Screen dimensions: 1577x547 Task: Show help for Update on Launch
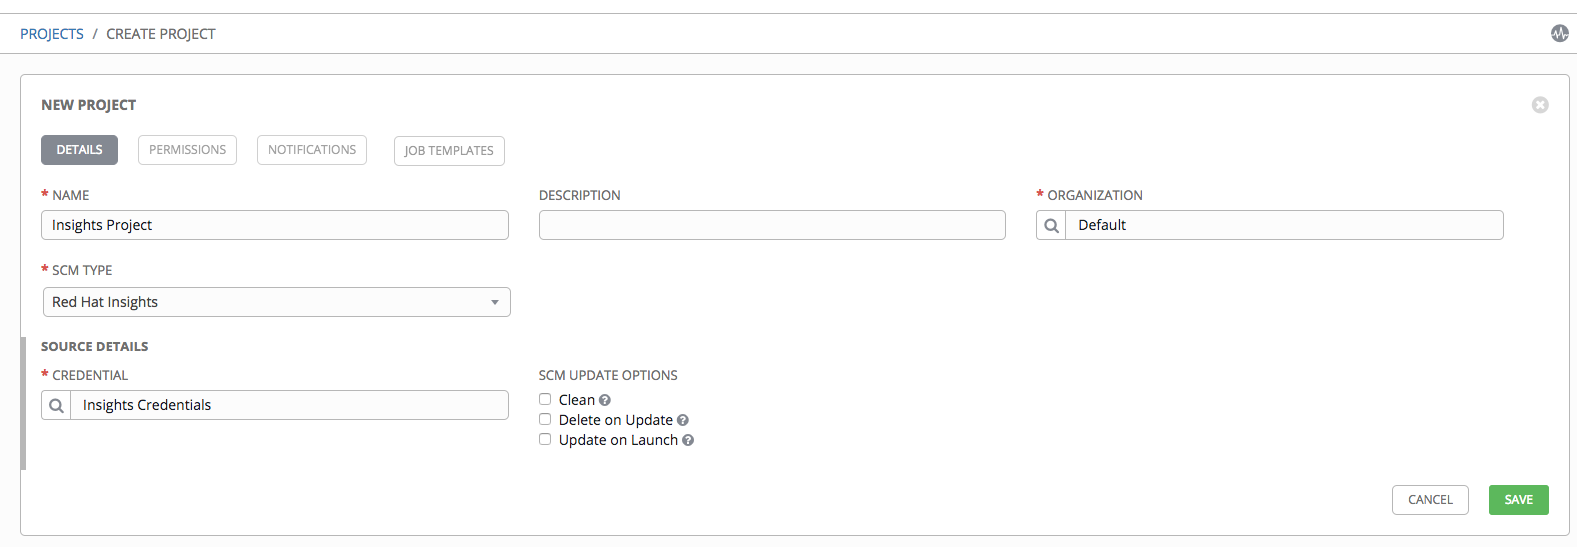tap(688, 440)
